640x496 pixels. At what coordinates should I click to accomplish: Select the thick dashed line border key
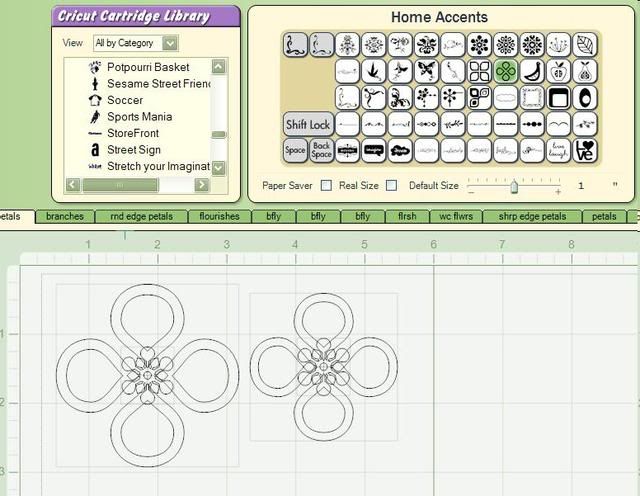(505, 124)
